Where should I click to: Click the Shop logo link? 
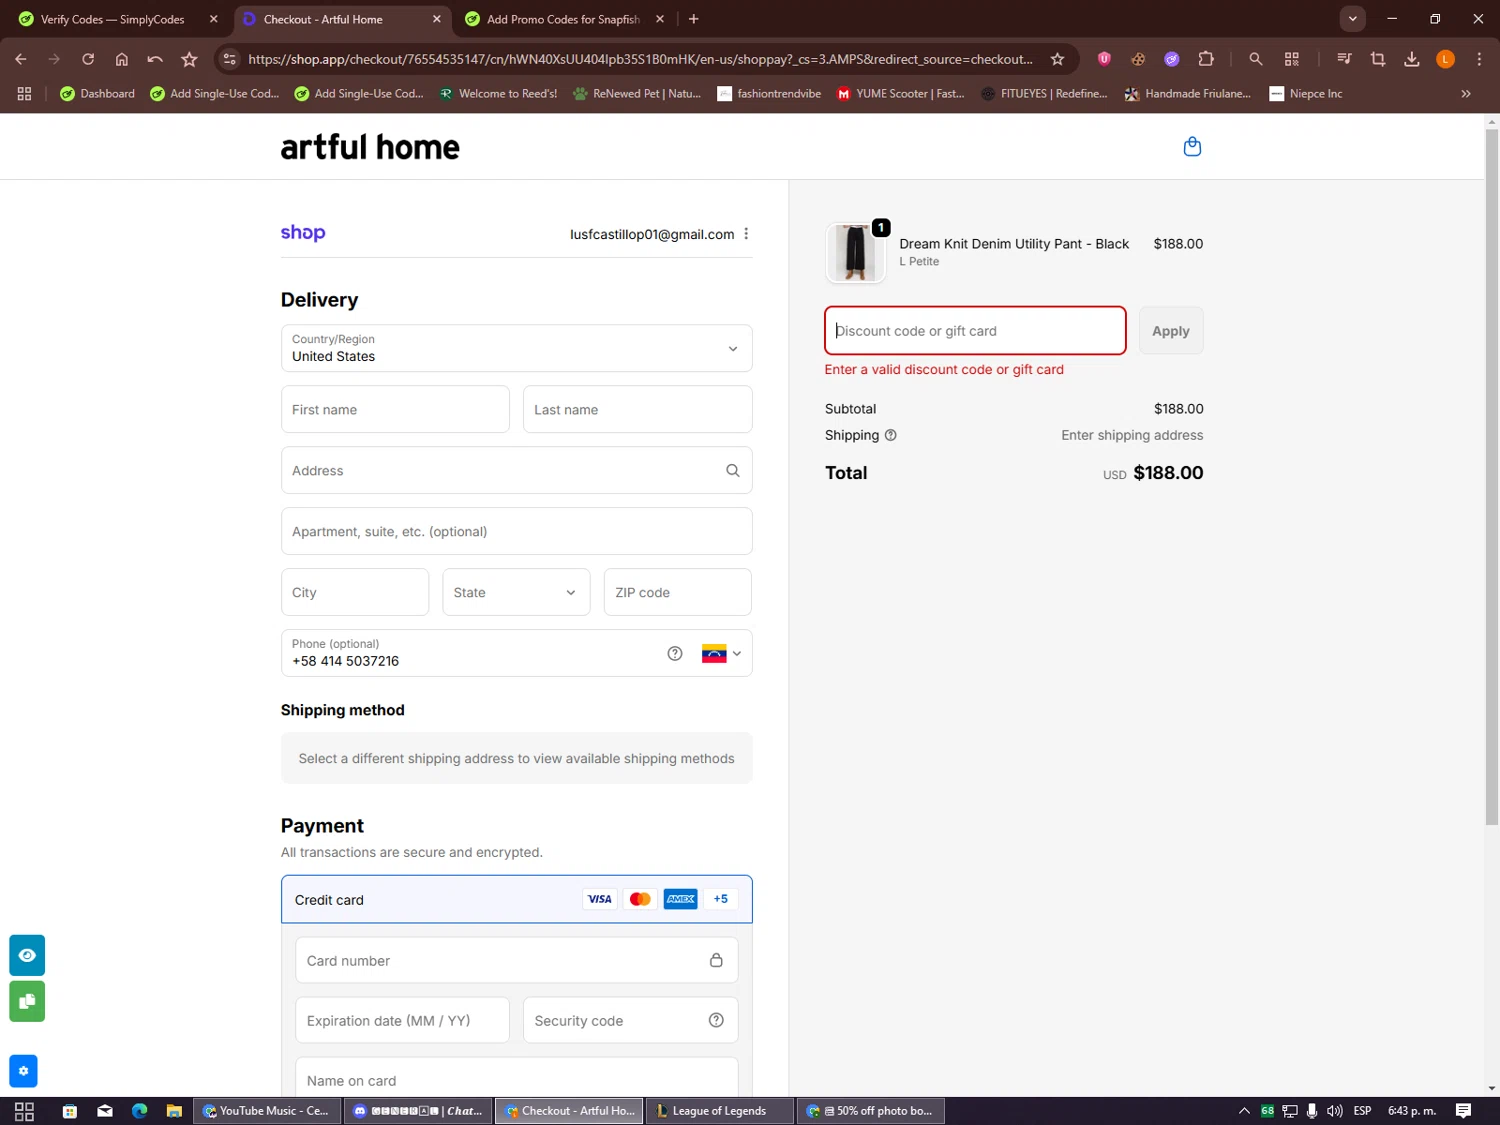(x=303, y=233)
